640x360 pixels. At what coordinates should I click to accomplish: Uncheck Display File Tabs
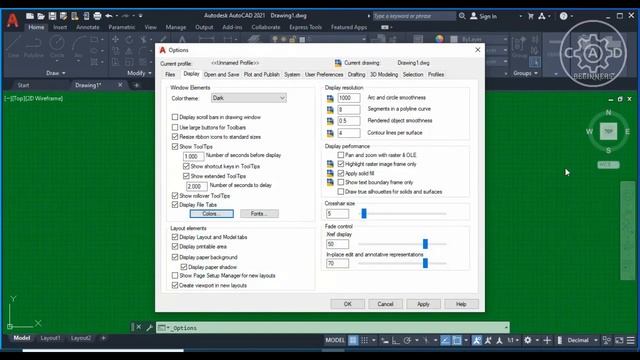175,205
